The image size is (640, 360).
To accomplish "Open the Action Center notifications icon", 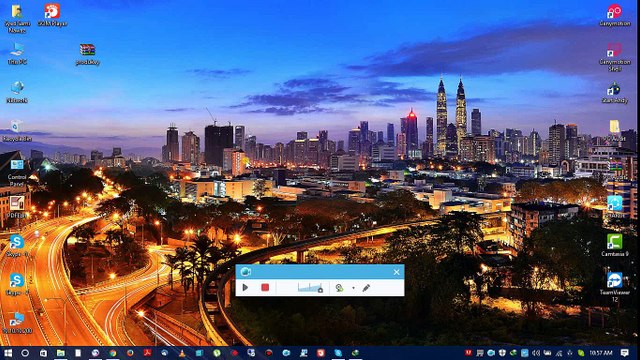I will point(624,353).
